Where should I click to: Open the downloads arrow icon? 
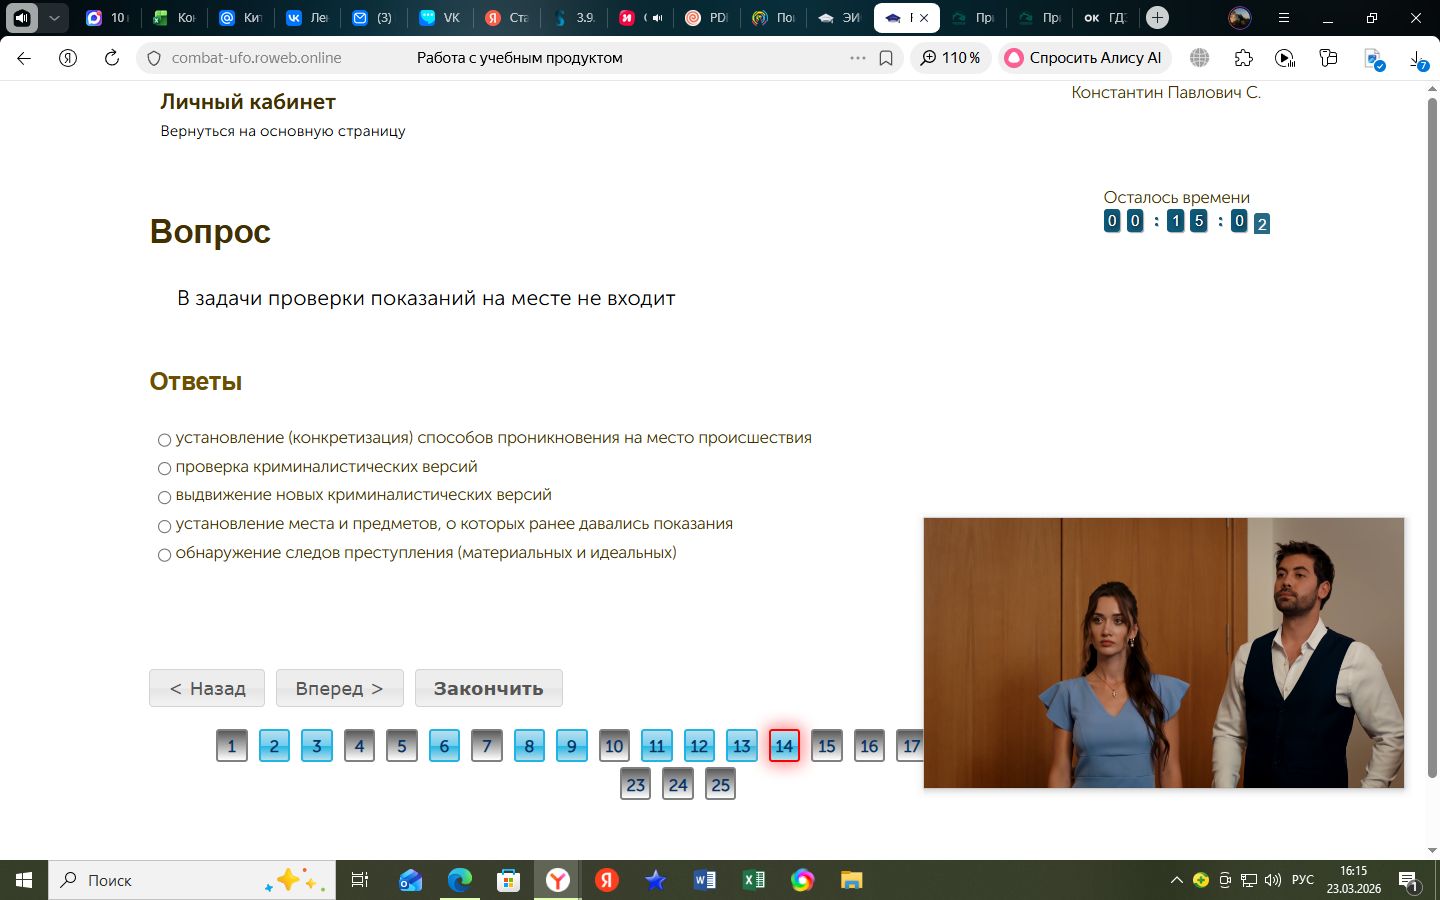pos(1418,59)
